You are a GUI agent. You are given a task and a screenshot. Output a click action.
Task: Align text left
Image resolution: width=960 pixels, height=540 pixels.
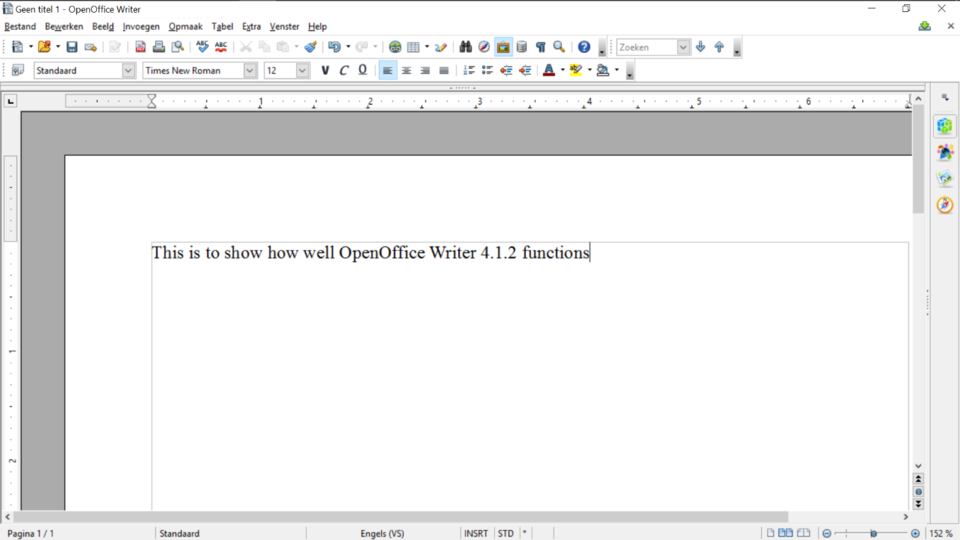tap(388, 70)
